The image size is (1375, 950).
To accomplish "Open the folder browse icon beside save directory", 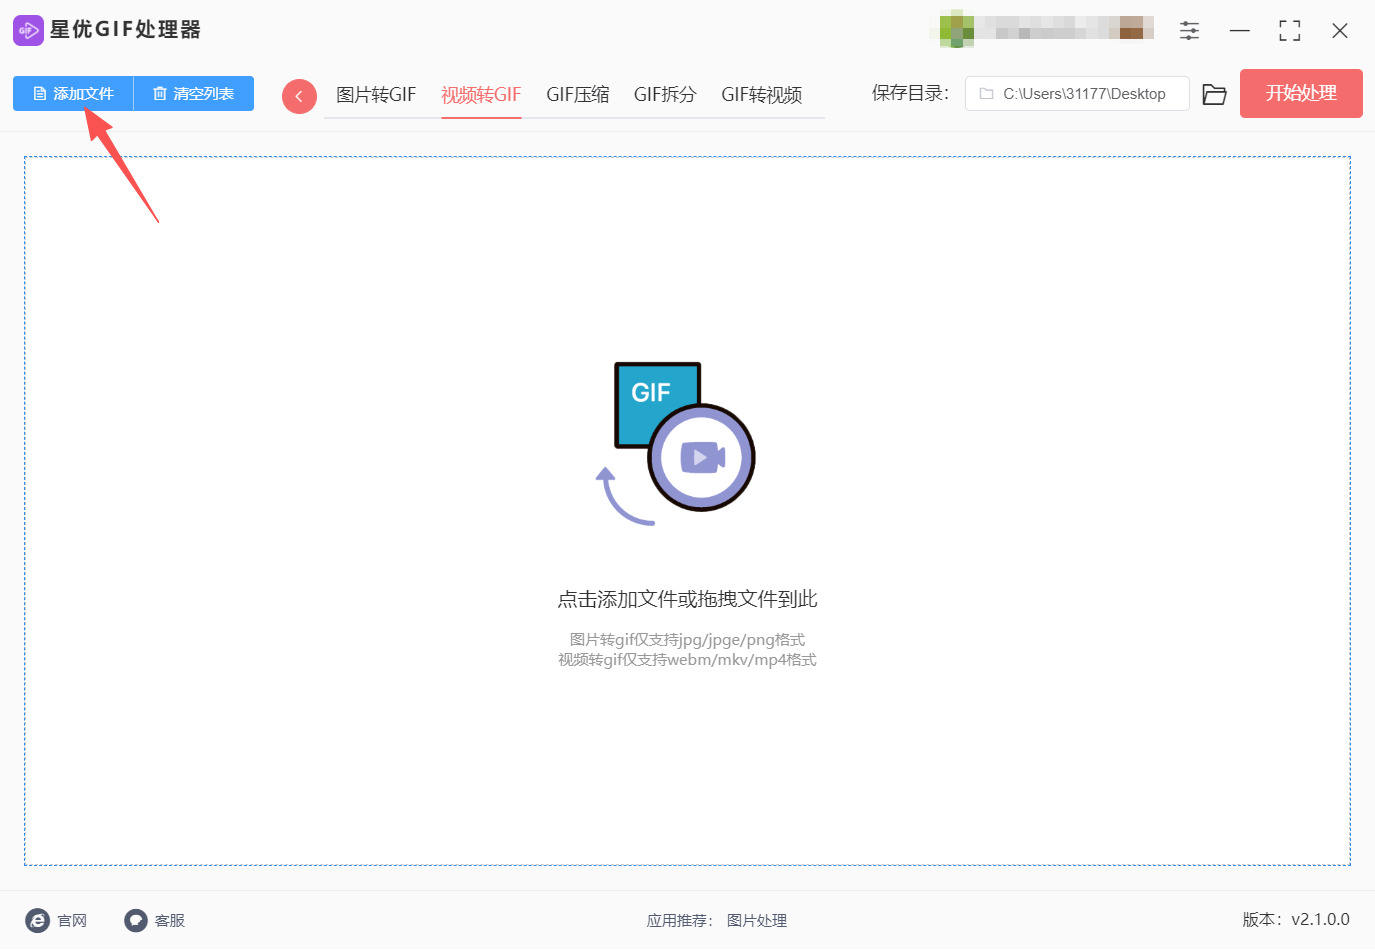I will tap(1214, 93).
